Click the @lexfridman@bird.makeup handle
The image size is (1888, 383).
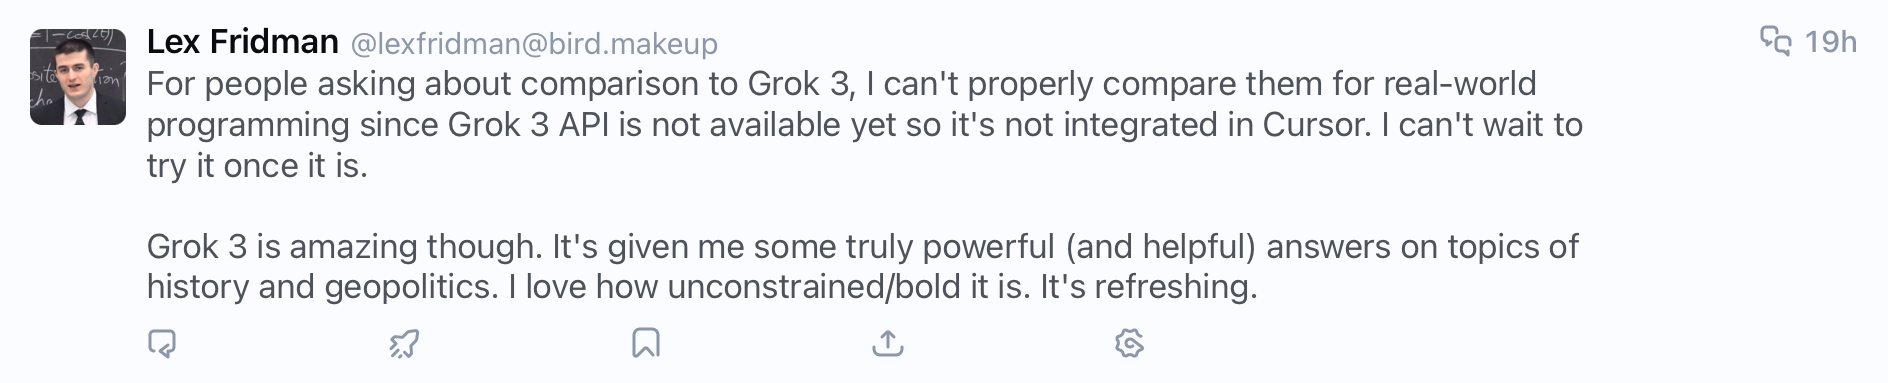534,44
